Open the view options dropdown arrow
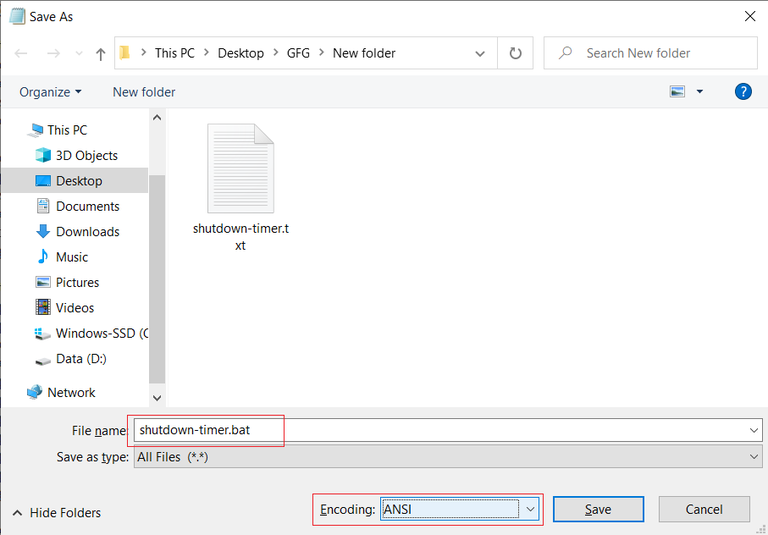Viewport: 768px width, 535px height. (700, 92)
